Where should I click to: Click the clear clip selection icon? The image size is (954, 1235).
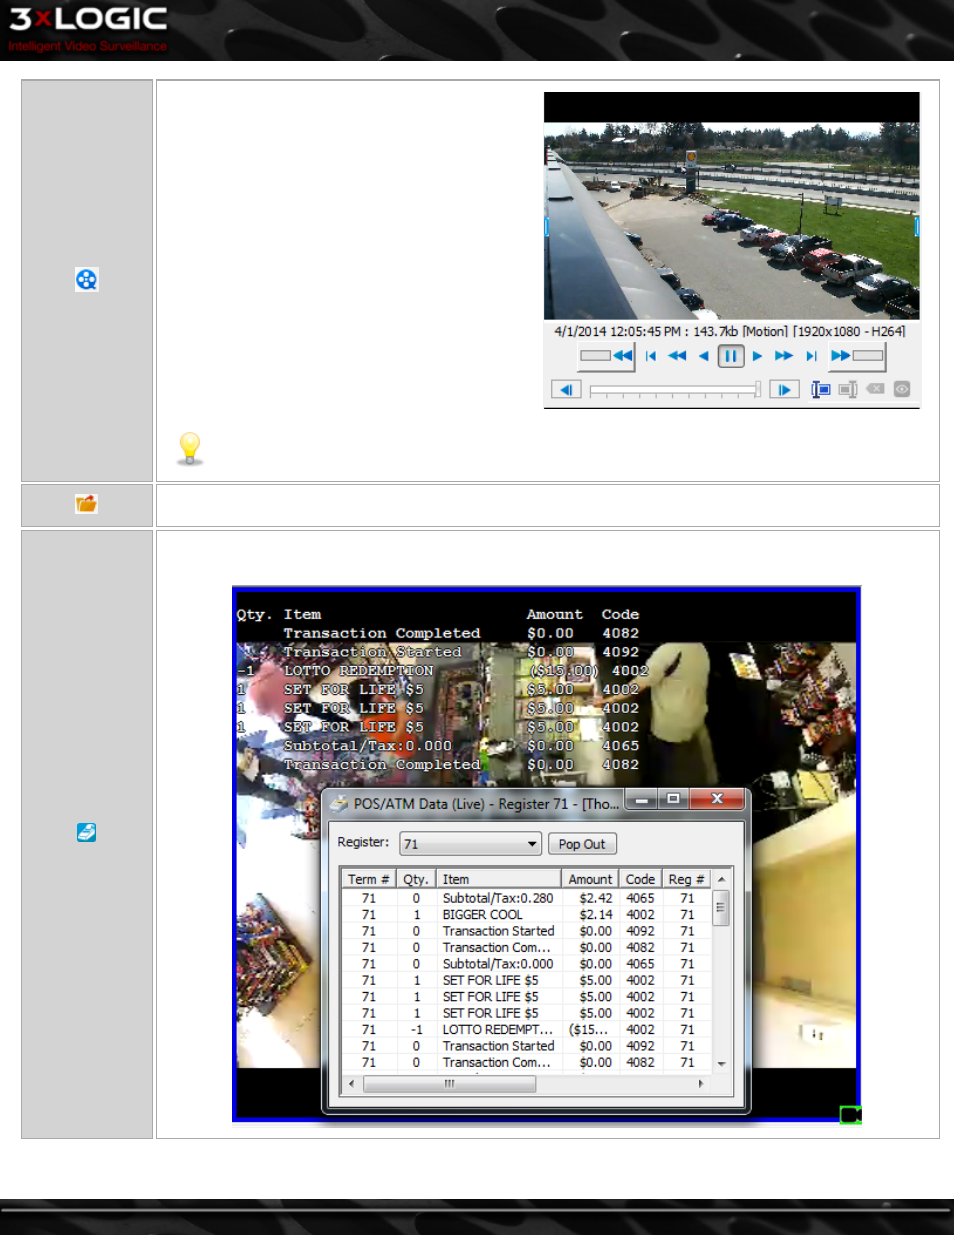pos(875,389)
